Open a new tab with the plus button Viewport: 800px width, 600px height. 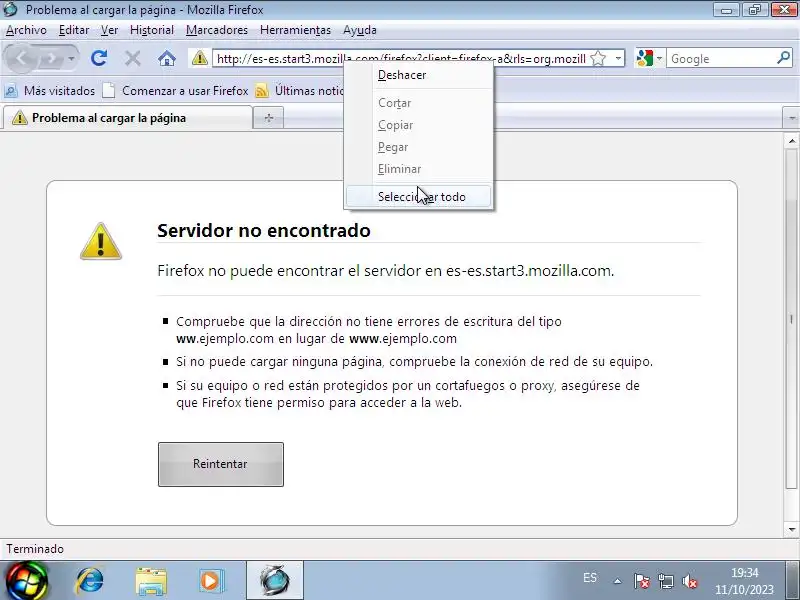[x=268, y=118]
